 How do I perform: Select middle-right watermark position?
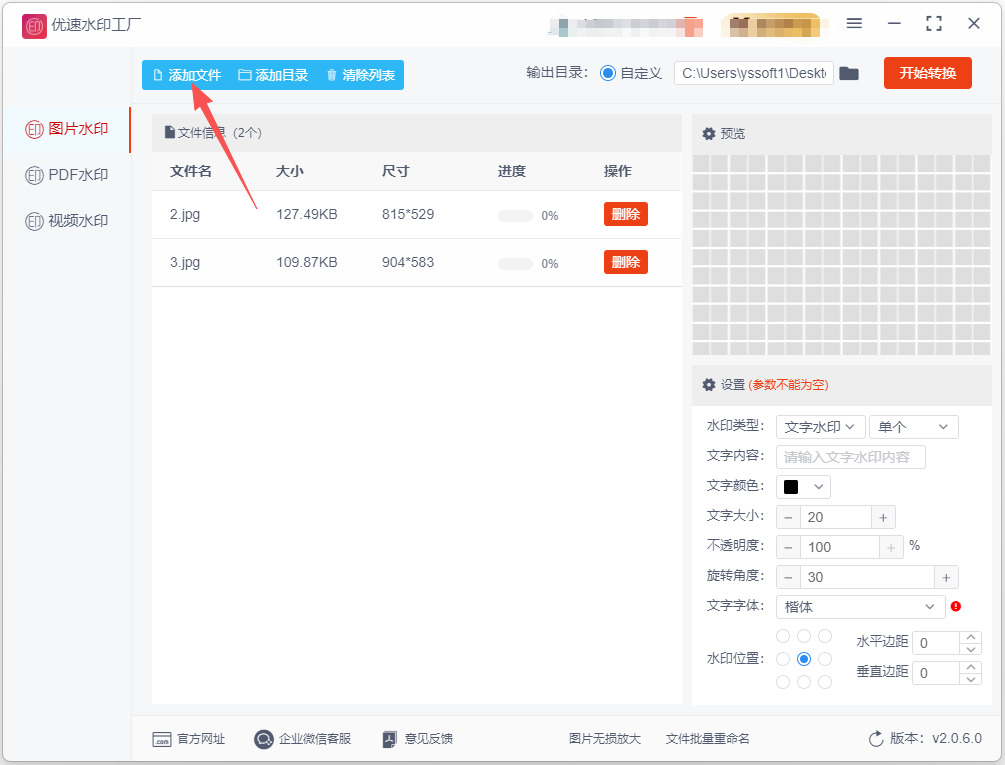pos(825,659)
